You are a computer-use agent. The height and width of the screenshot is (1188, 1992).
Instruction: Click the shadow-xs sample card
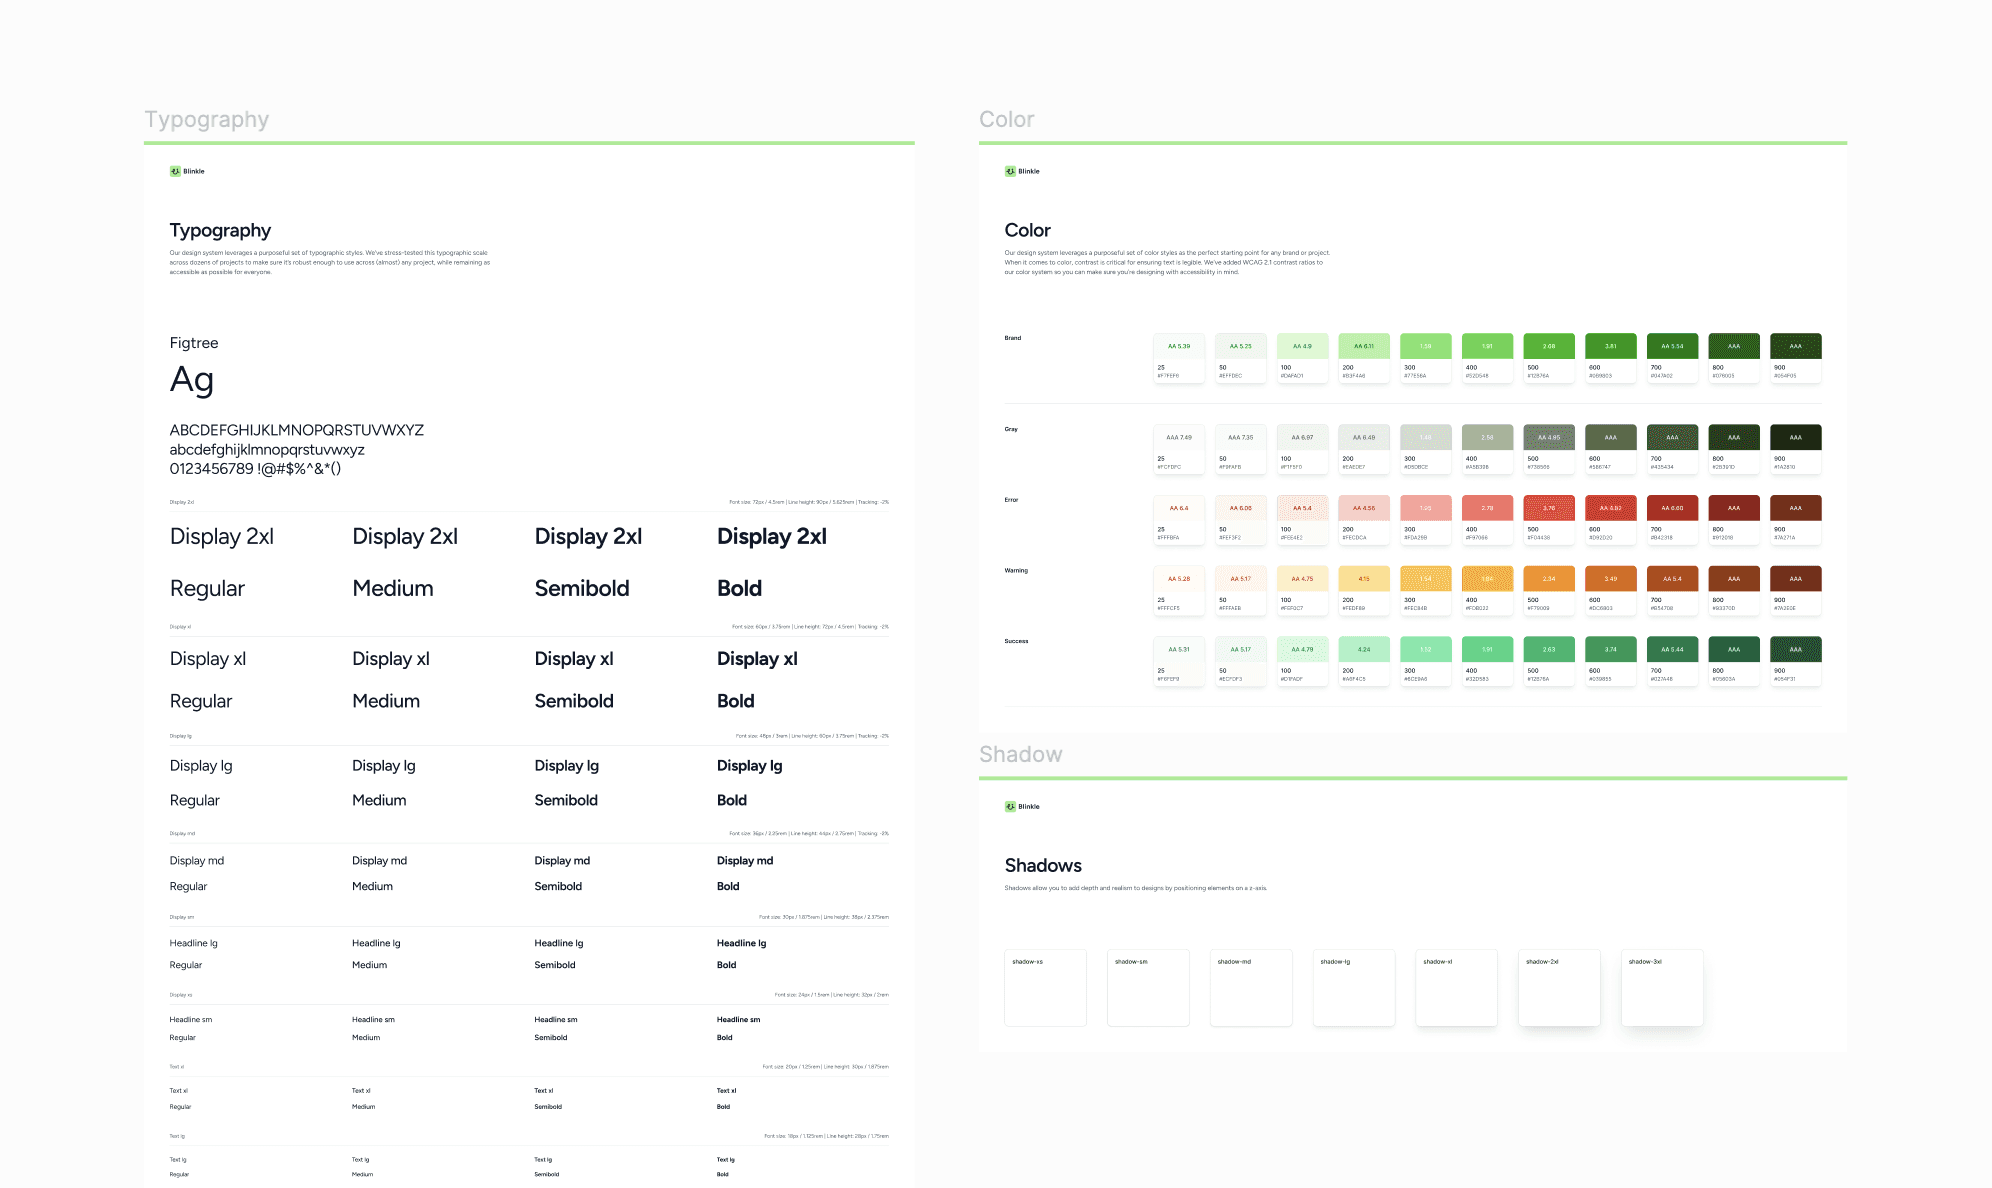click(x=1045, y=988)
